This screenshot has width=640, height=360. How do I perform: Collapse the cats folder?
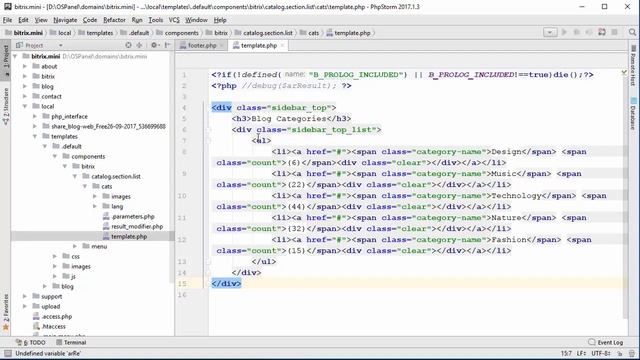(x=85, y=186)
